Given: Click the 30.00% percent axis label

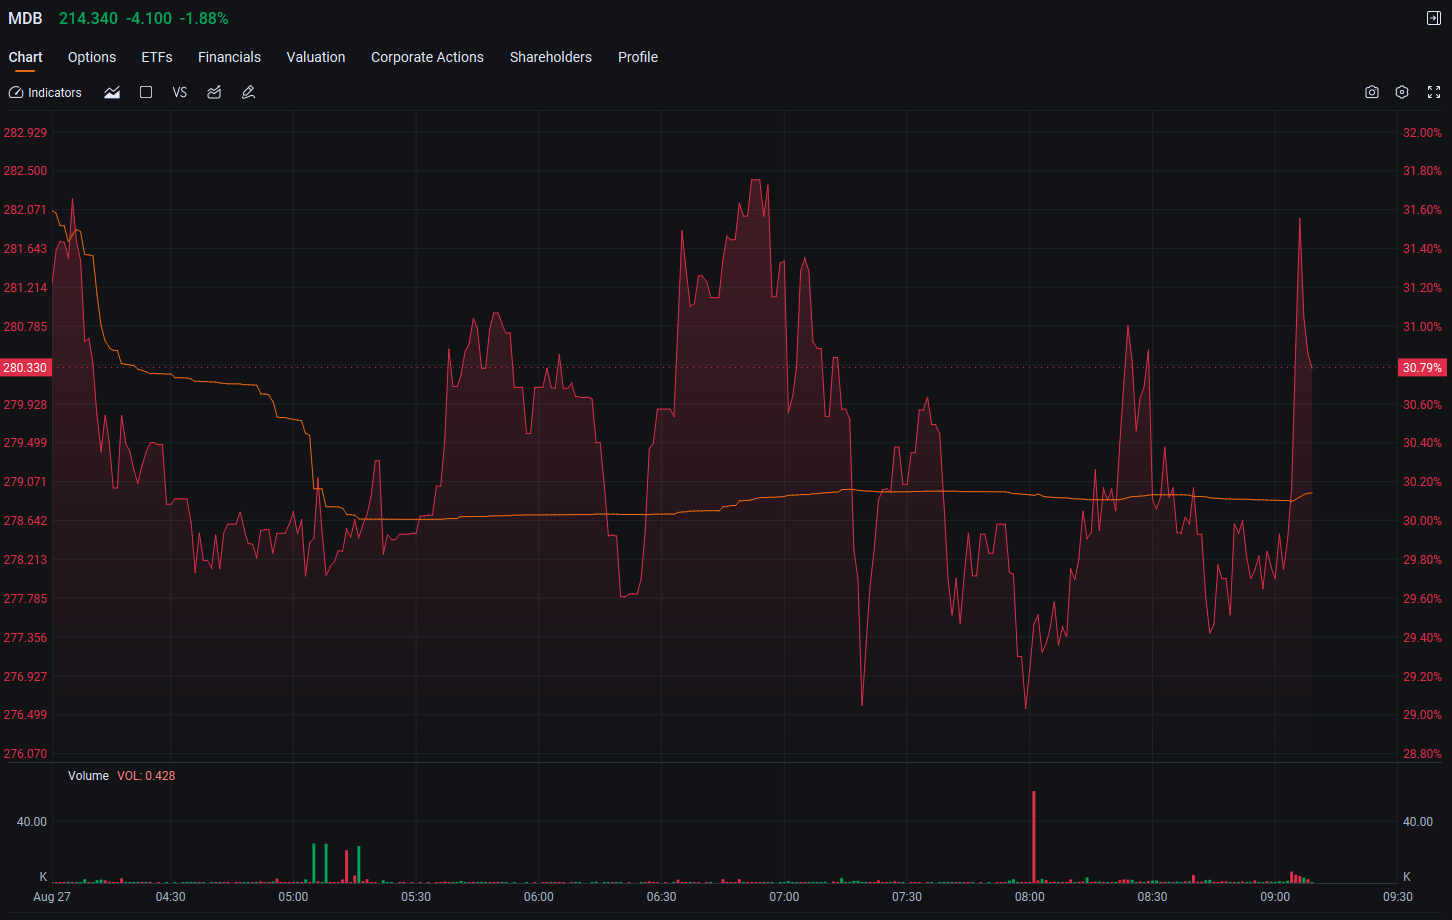Looking at the screenshot, I should pos(1422,520).
